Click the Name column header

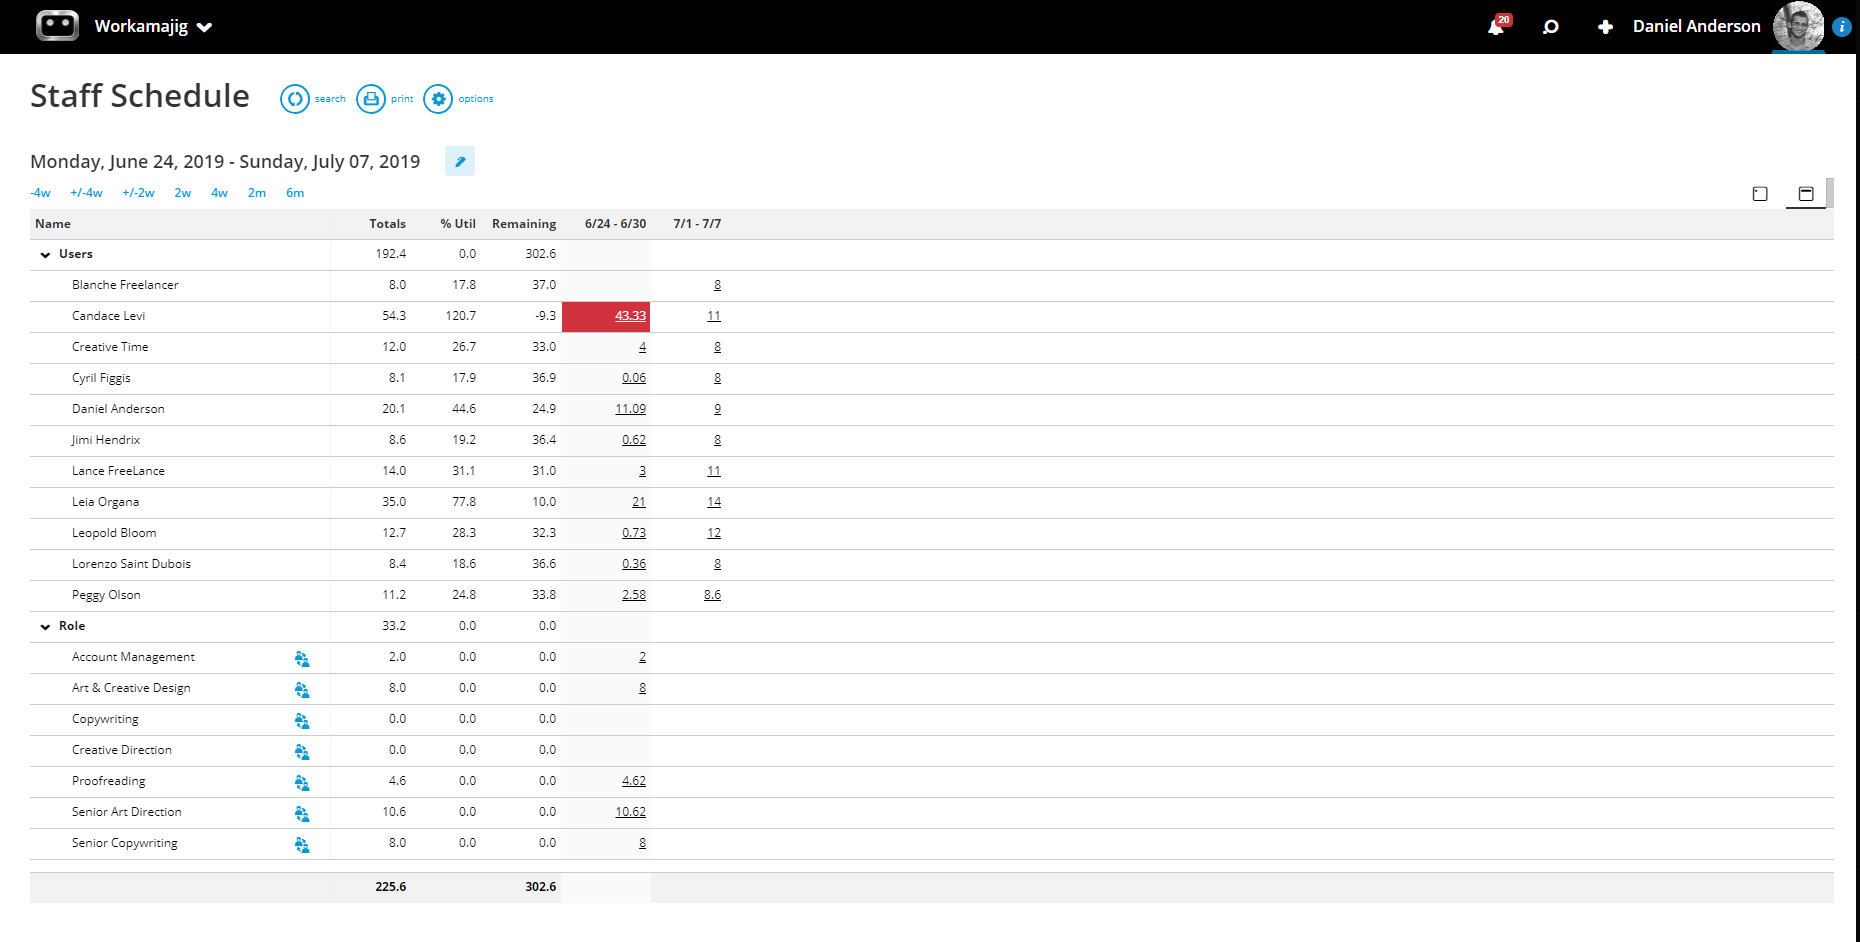[53, 224]
